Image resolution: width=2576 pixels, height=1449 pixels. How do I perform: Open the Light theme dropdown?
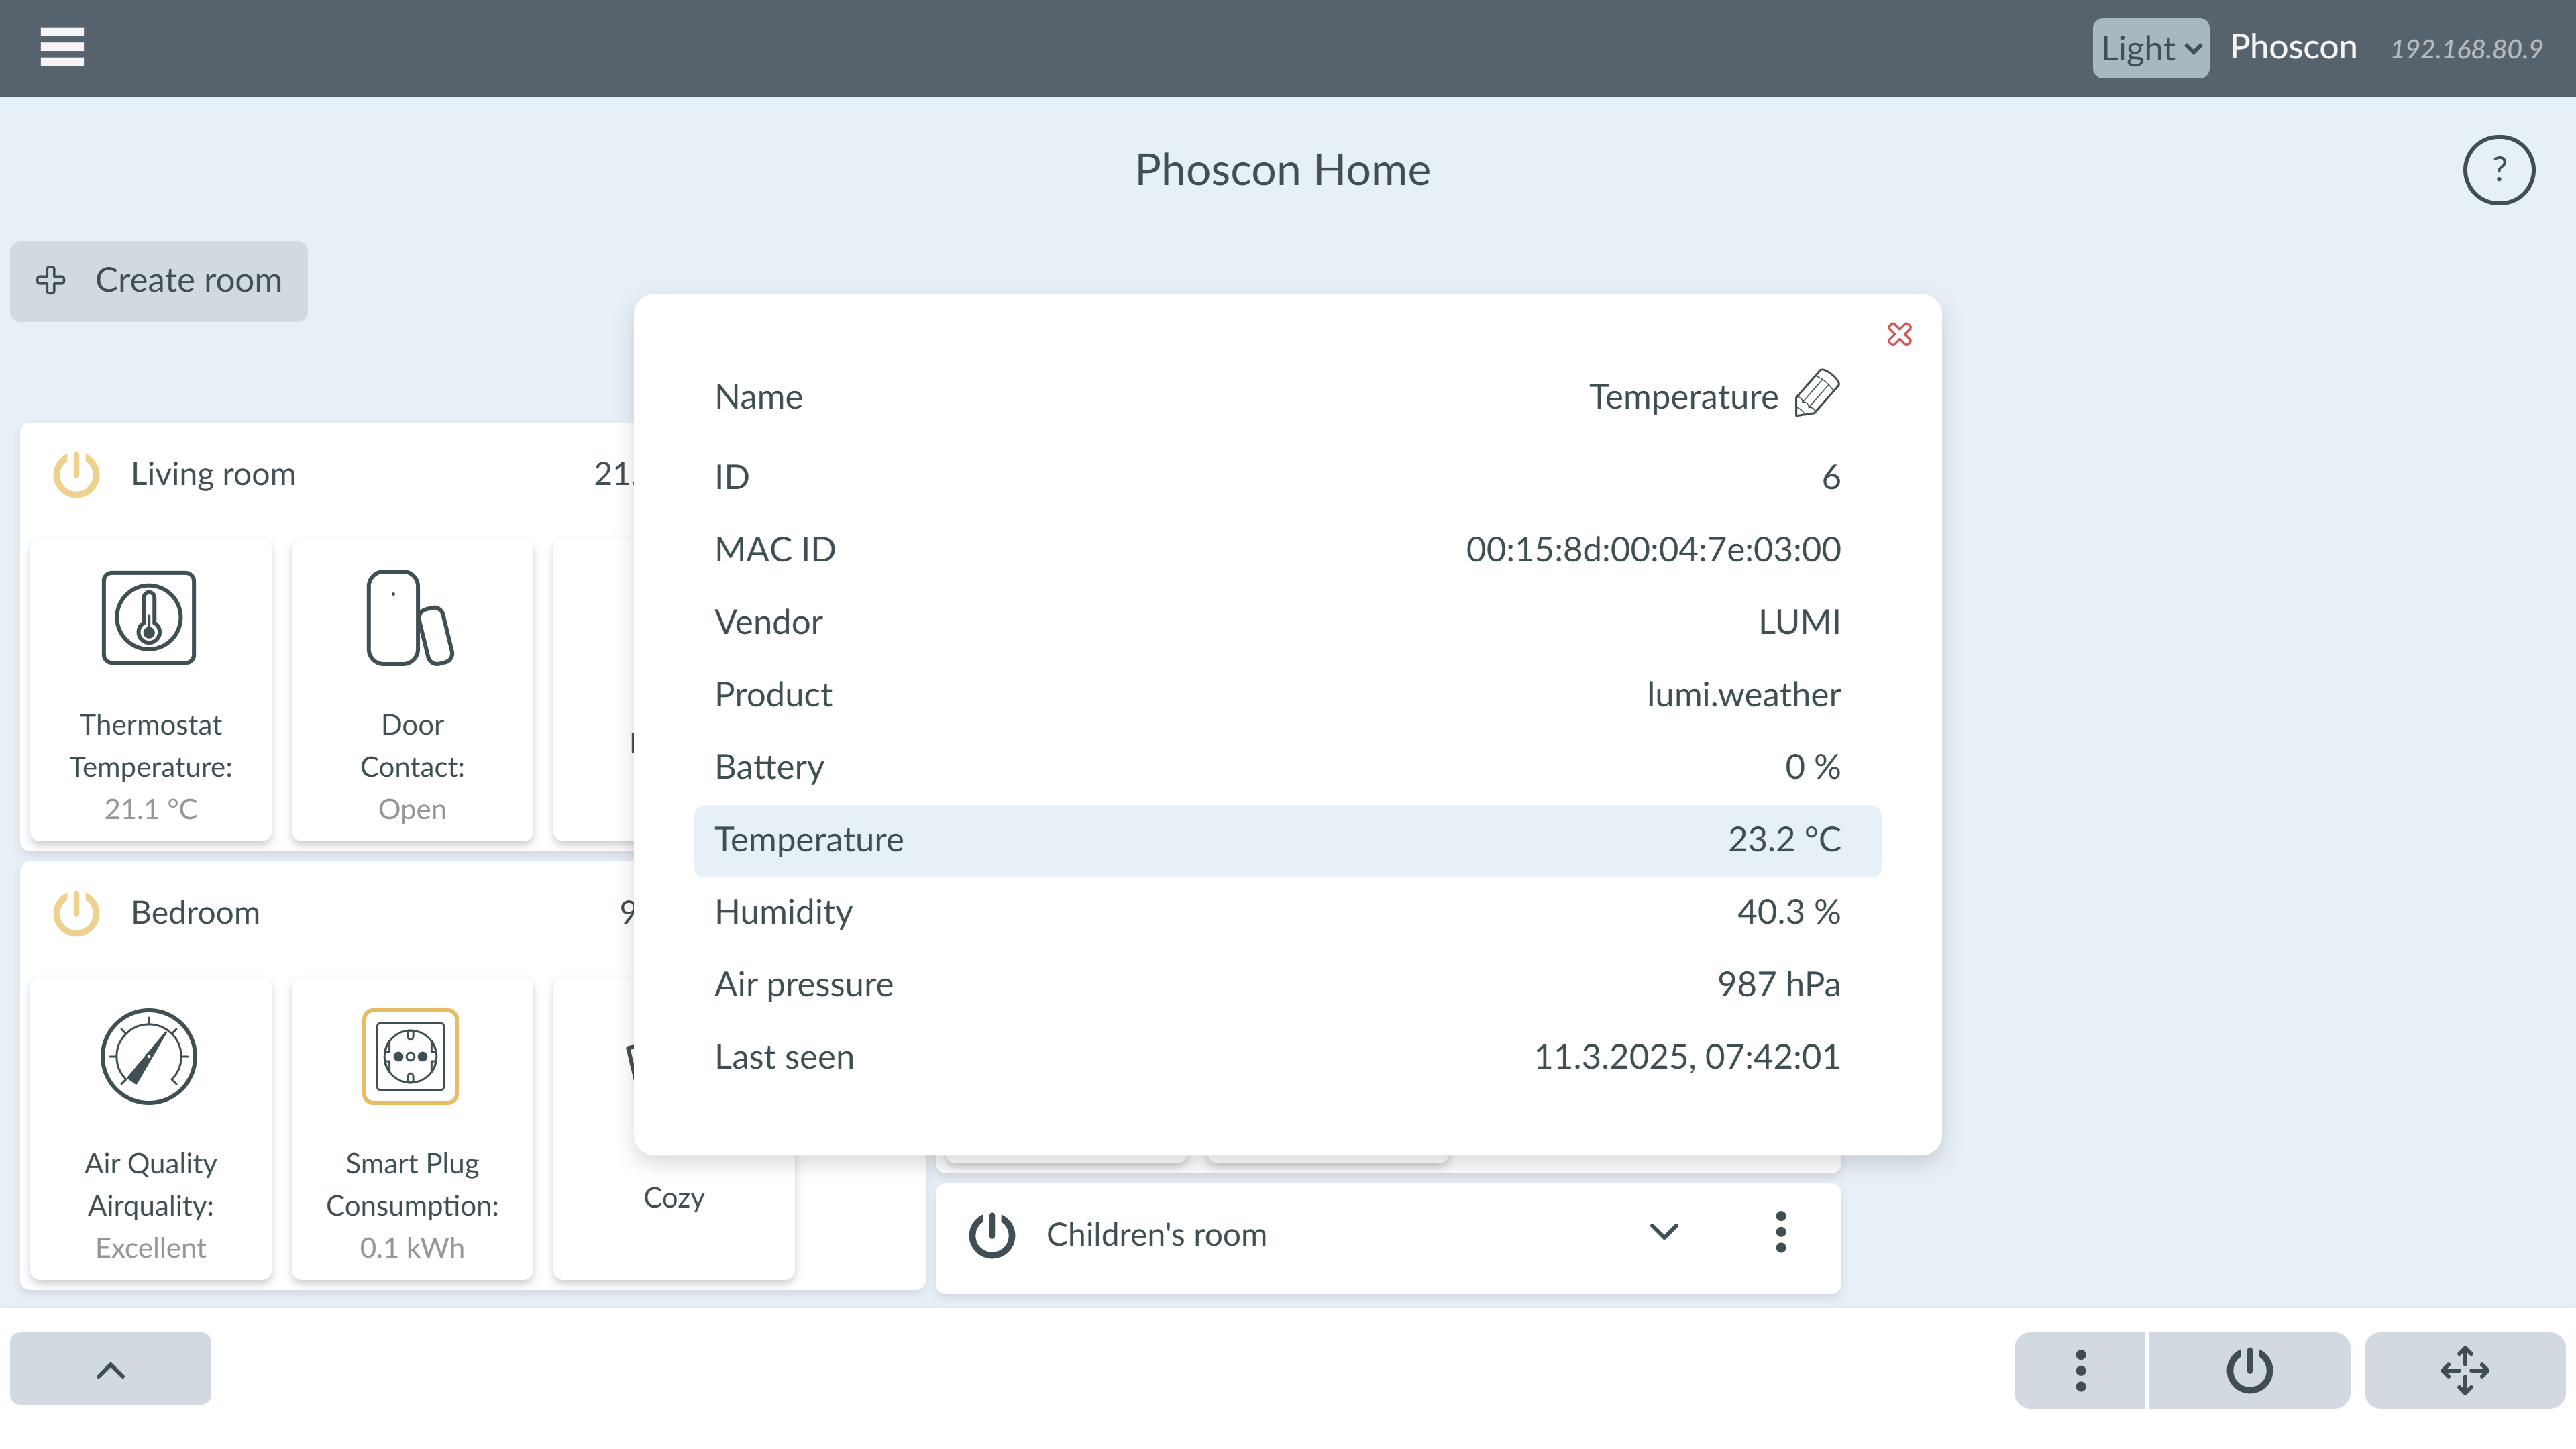tap(2150, 48)
